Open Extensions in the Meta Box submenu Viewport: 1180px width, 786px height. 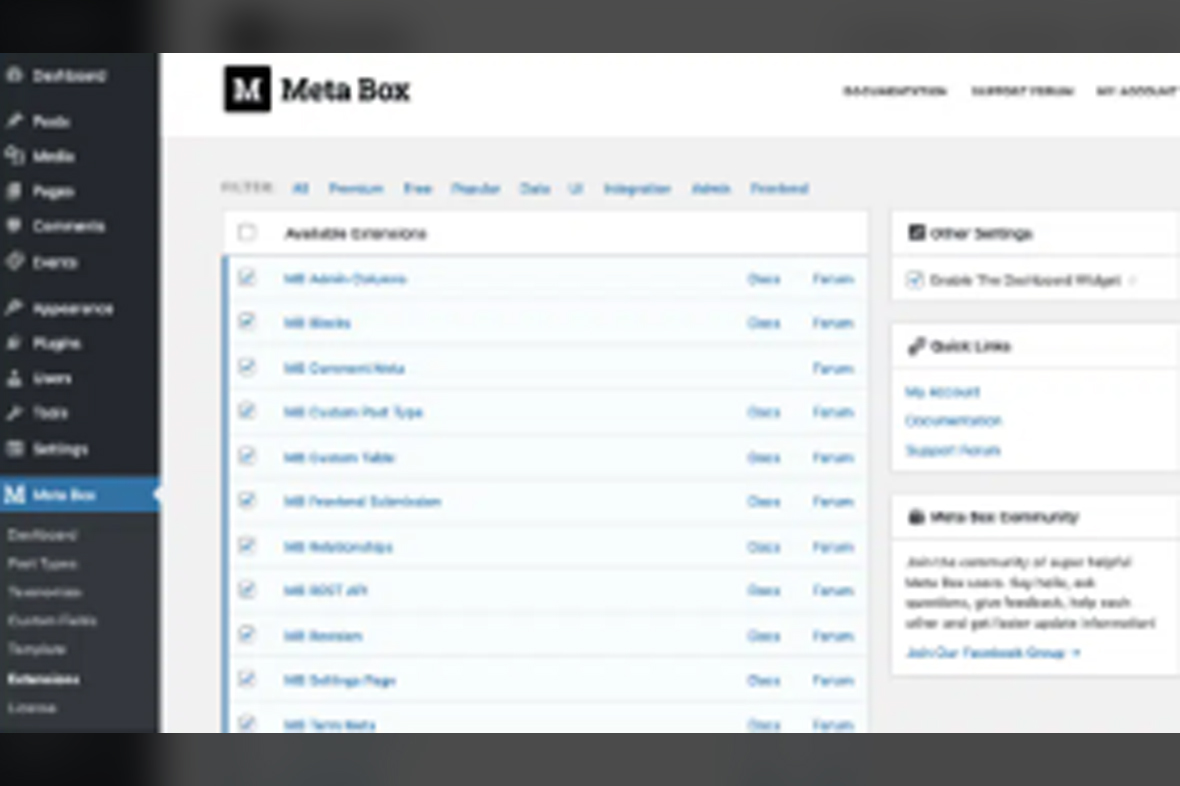coord(44,678)
